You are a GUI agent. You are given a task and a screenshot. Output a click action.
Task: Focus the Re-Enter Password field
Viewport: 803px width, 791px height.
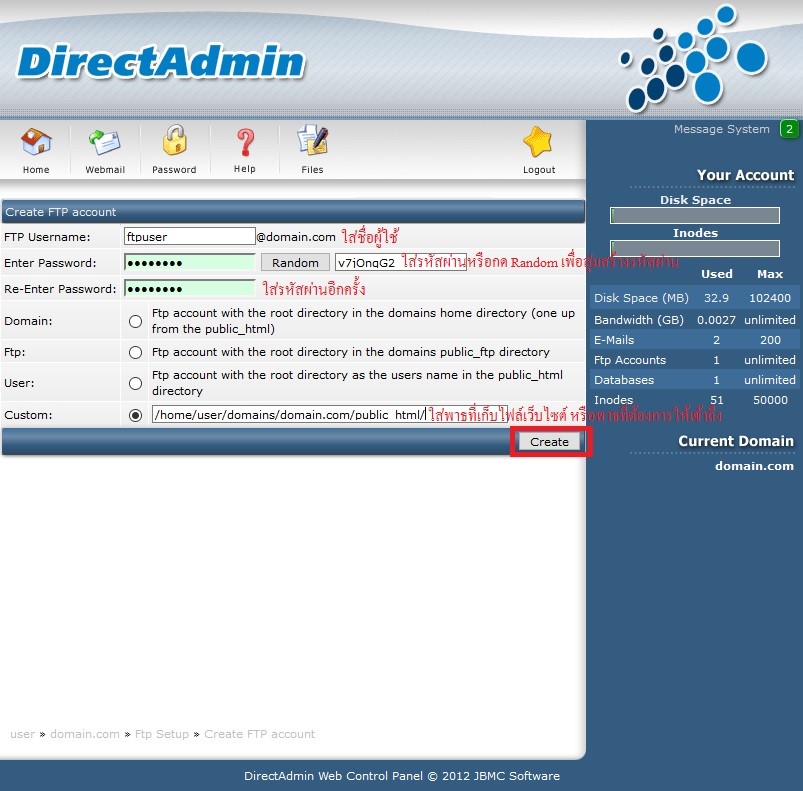[x=189, y=289]
